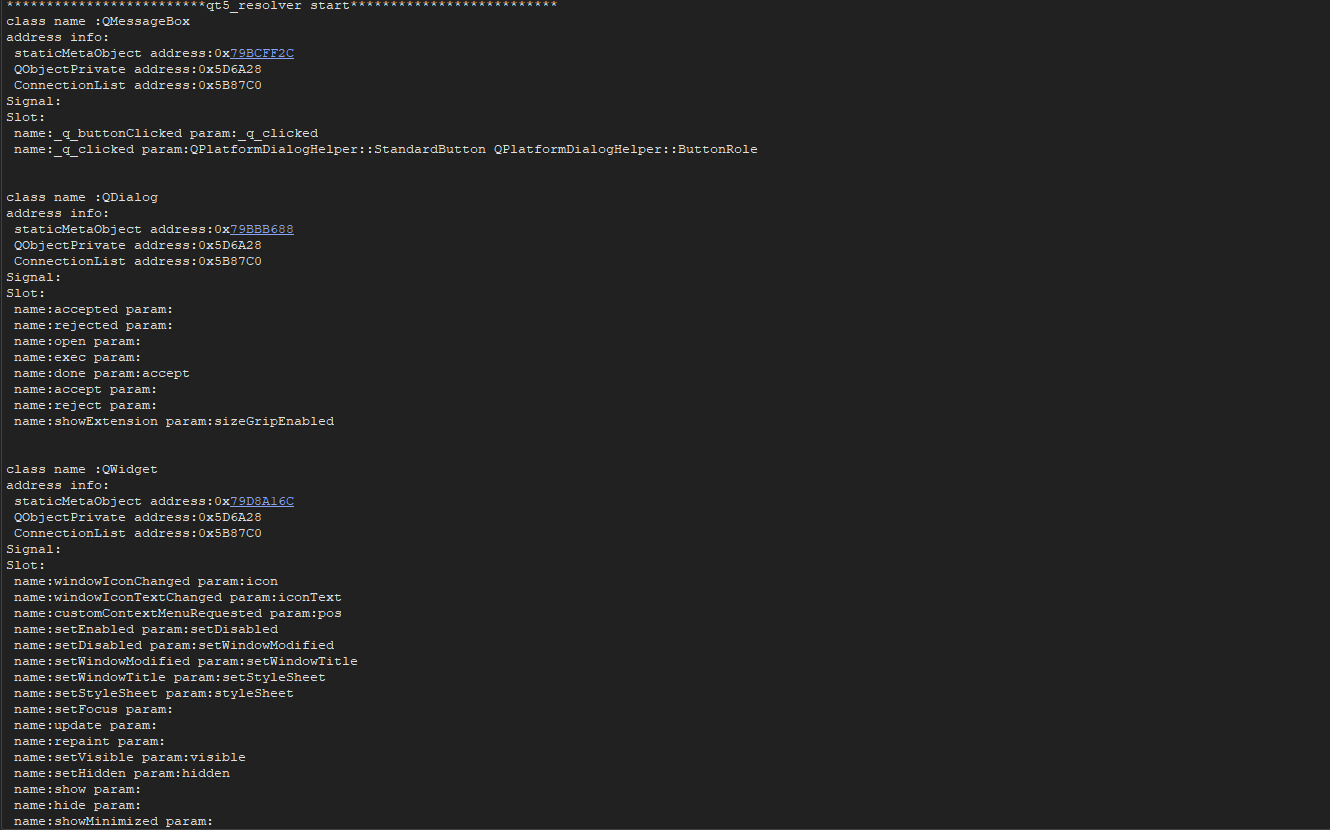Click the 'name:setVisible param:visible' line
Viewport: 1330px width, 830px height.
click(130, 757)
